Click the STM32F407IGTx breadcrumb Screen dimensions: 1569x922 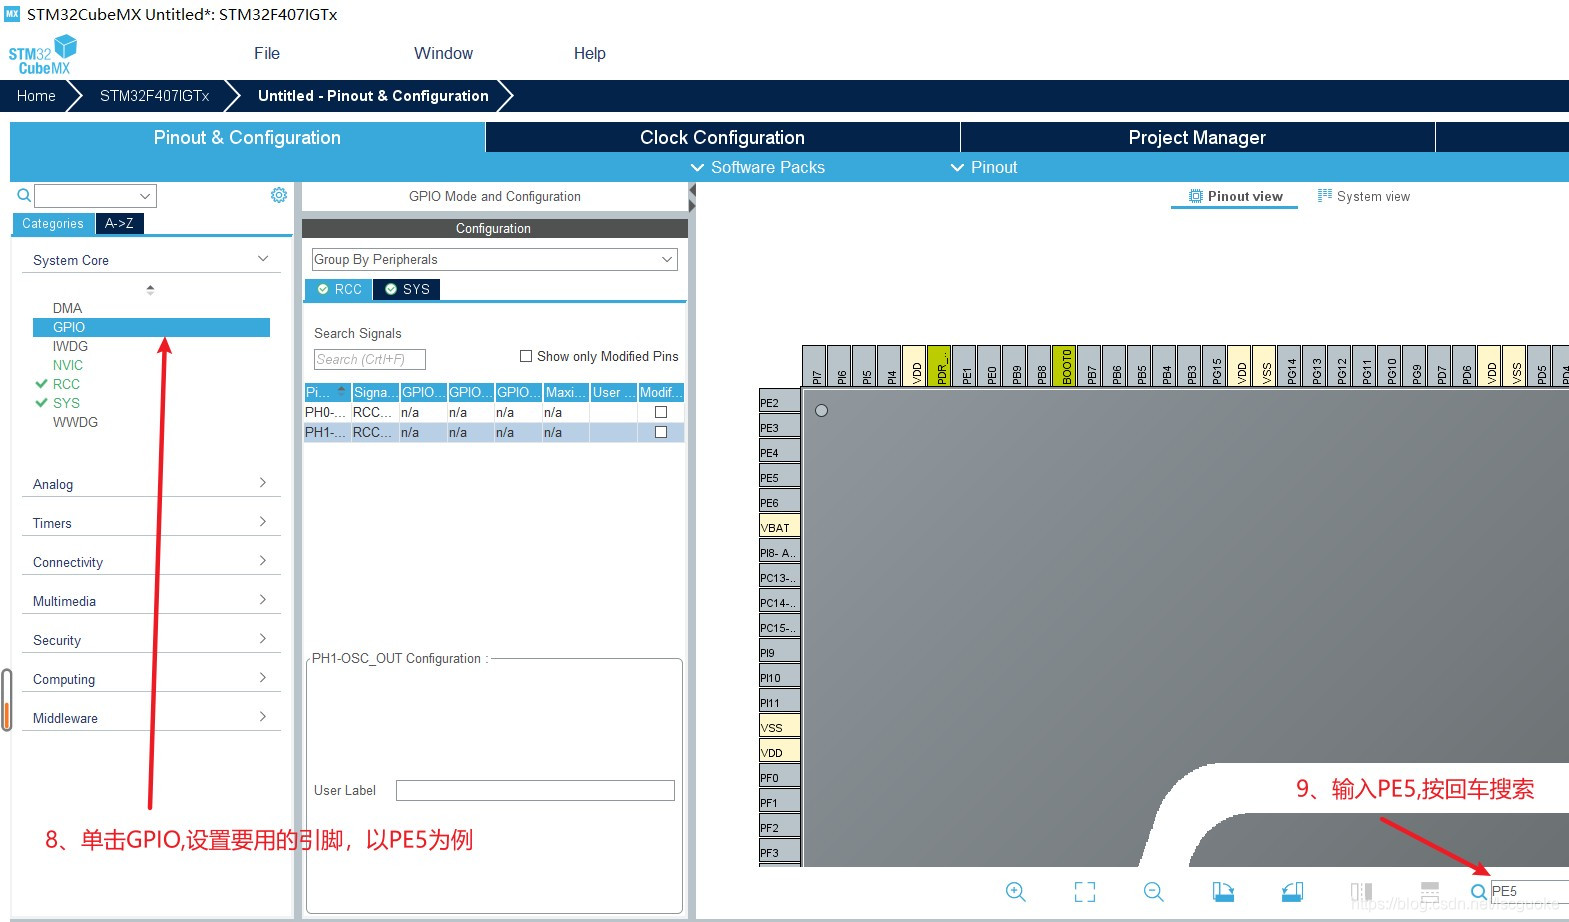pyautogui.click(x=154, y=96)
